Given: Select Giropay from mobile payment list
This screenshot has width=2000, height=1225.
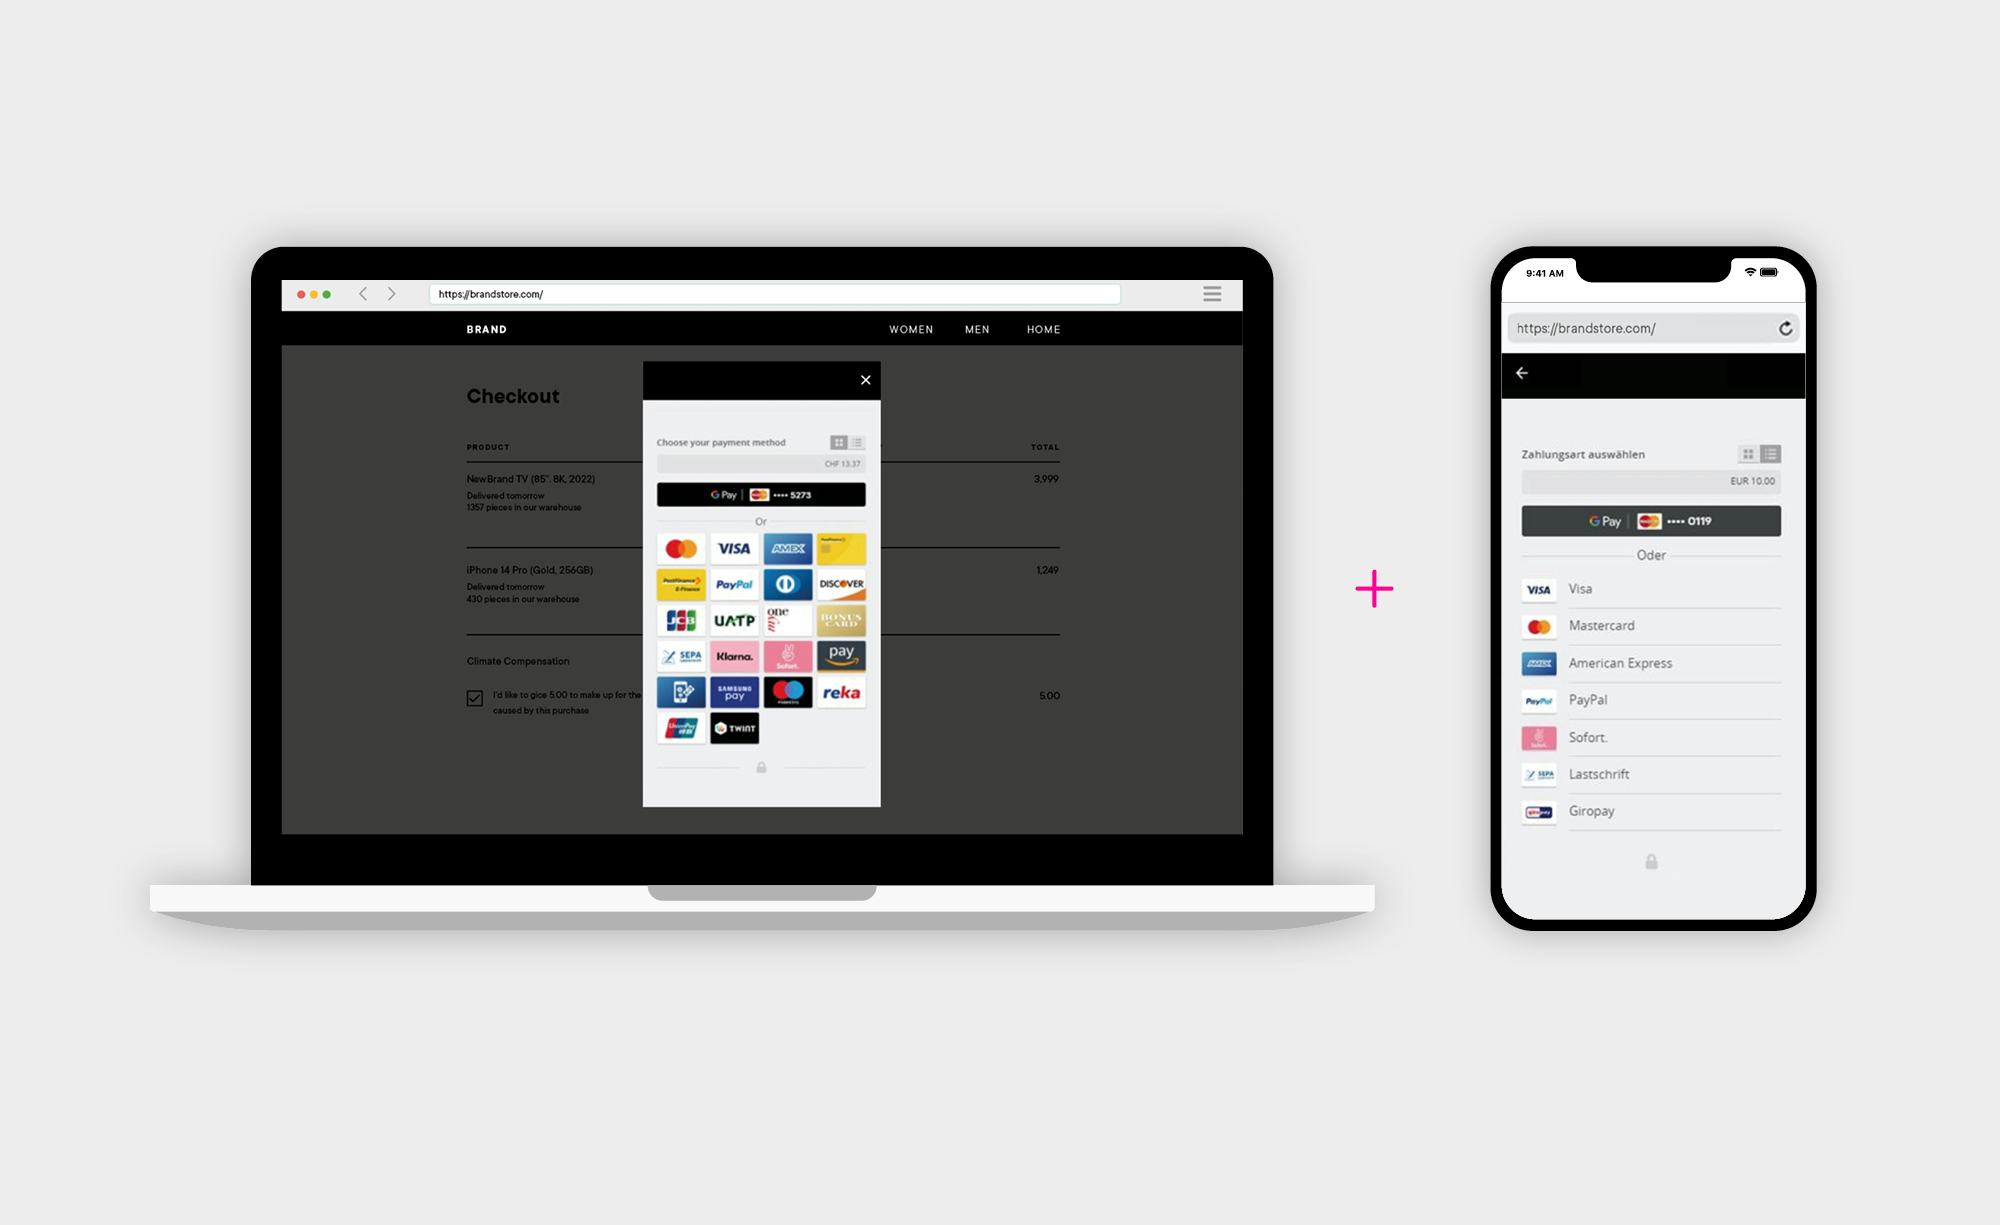Looking at the screenshot, I should tap(1650, 811).
